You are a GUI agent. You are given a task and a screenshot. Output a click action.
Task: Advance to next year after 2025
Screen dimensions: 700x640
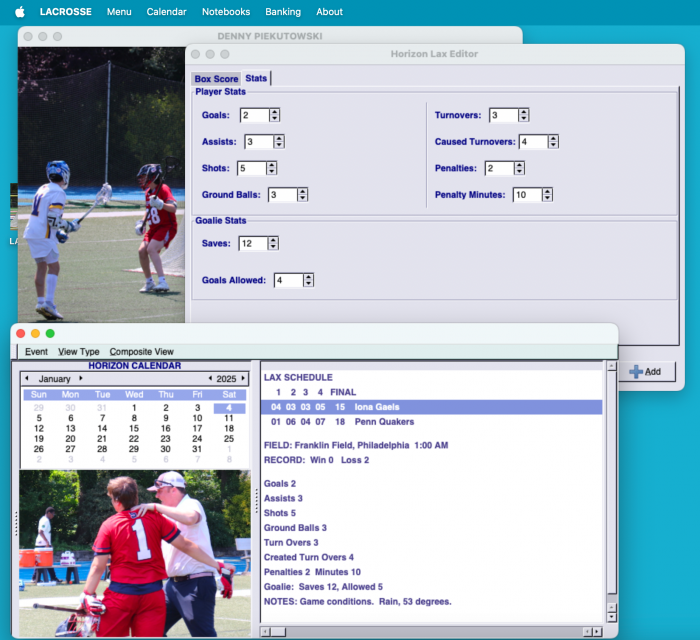(x=244, y=379)
